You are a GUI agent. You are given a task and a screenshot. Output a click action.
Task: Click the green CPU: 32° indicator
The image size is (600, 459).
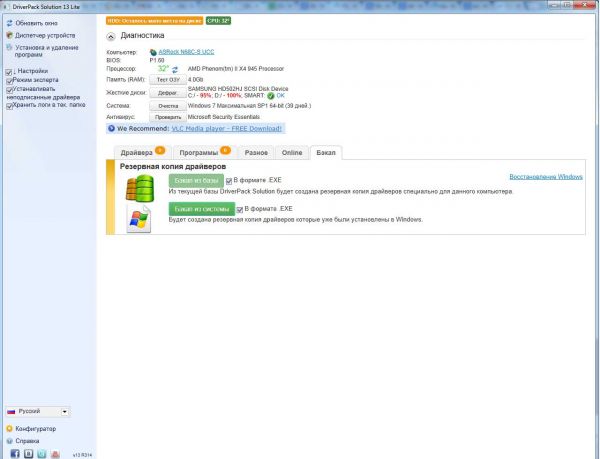point(218,21)
